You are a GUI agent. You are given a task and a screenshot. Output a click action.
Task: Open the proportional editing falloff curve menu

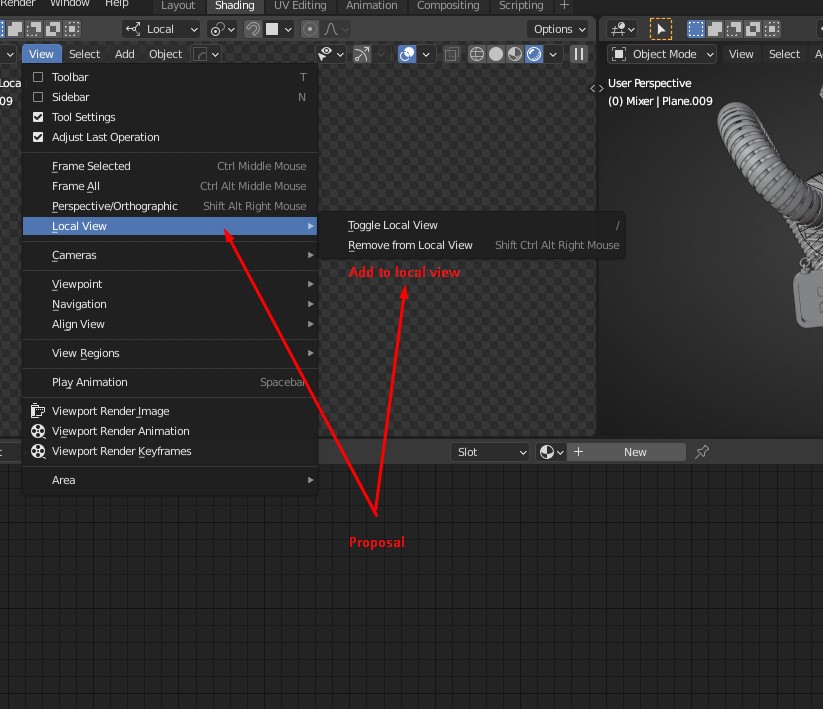[336, 29]
